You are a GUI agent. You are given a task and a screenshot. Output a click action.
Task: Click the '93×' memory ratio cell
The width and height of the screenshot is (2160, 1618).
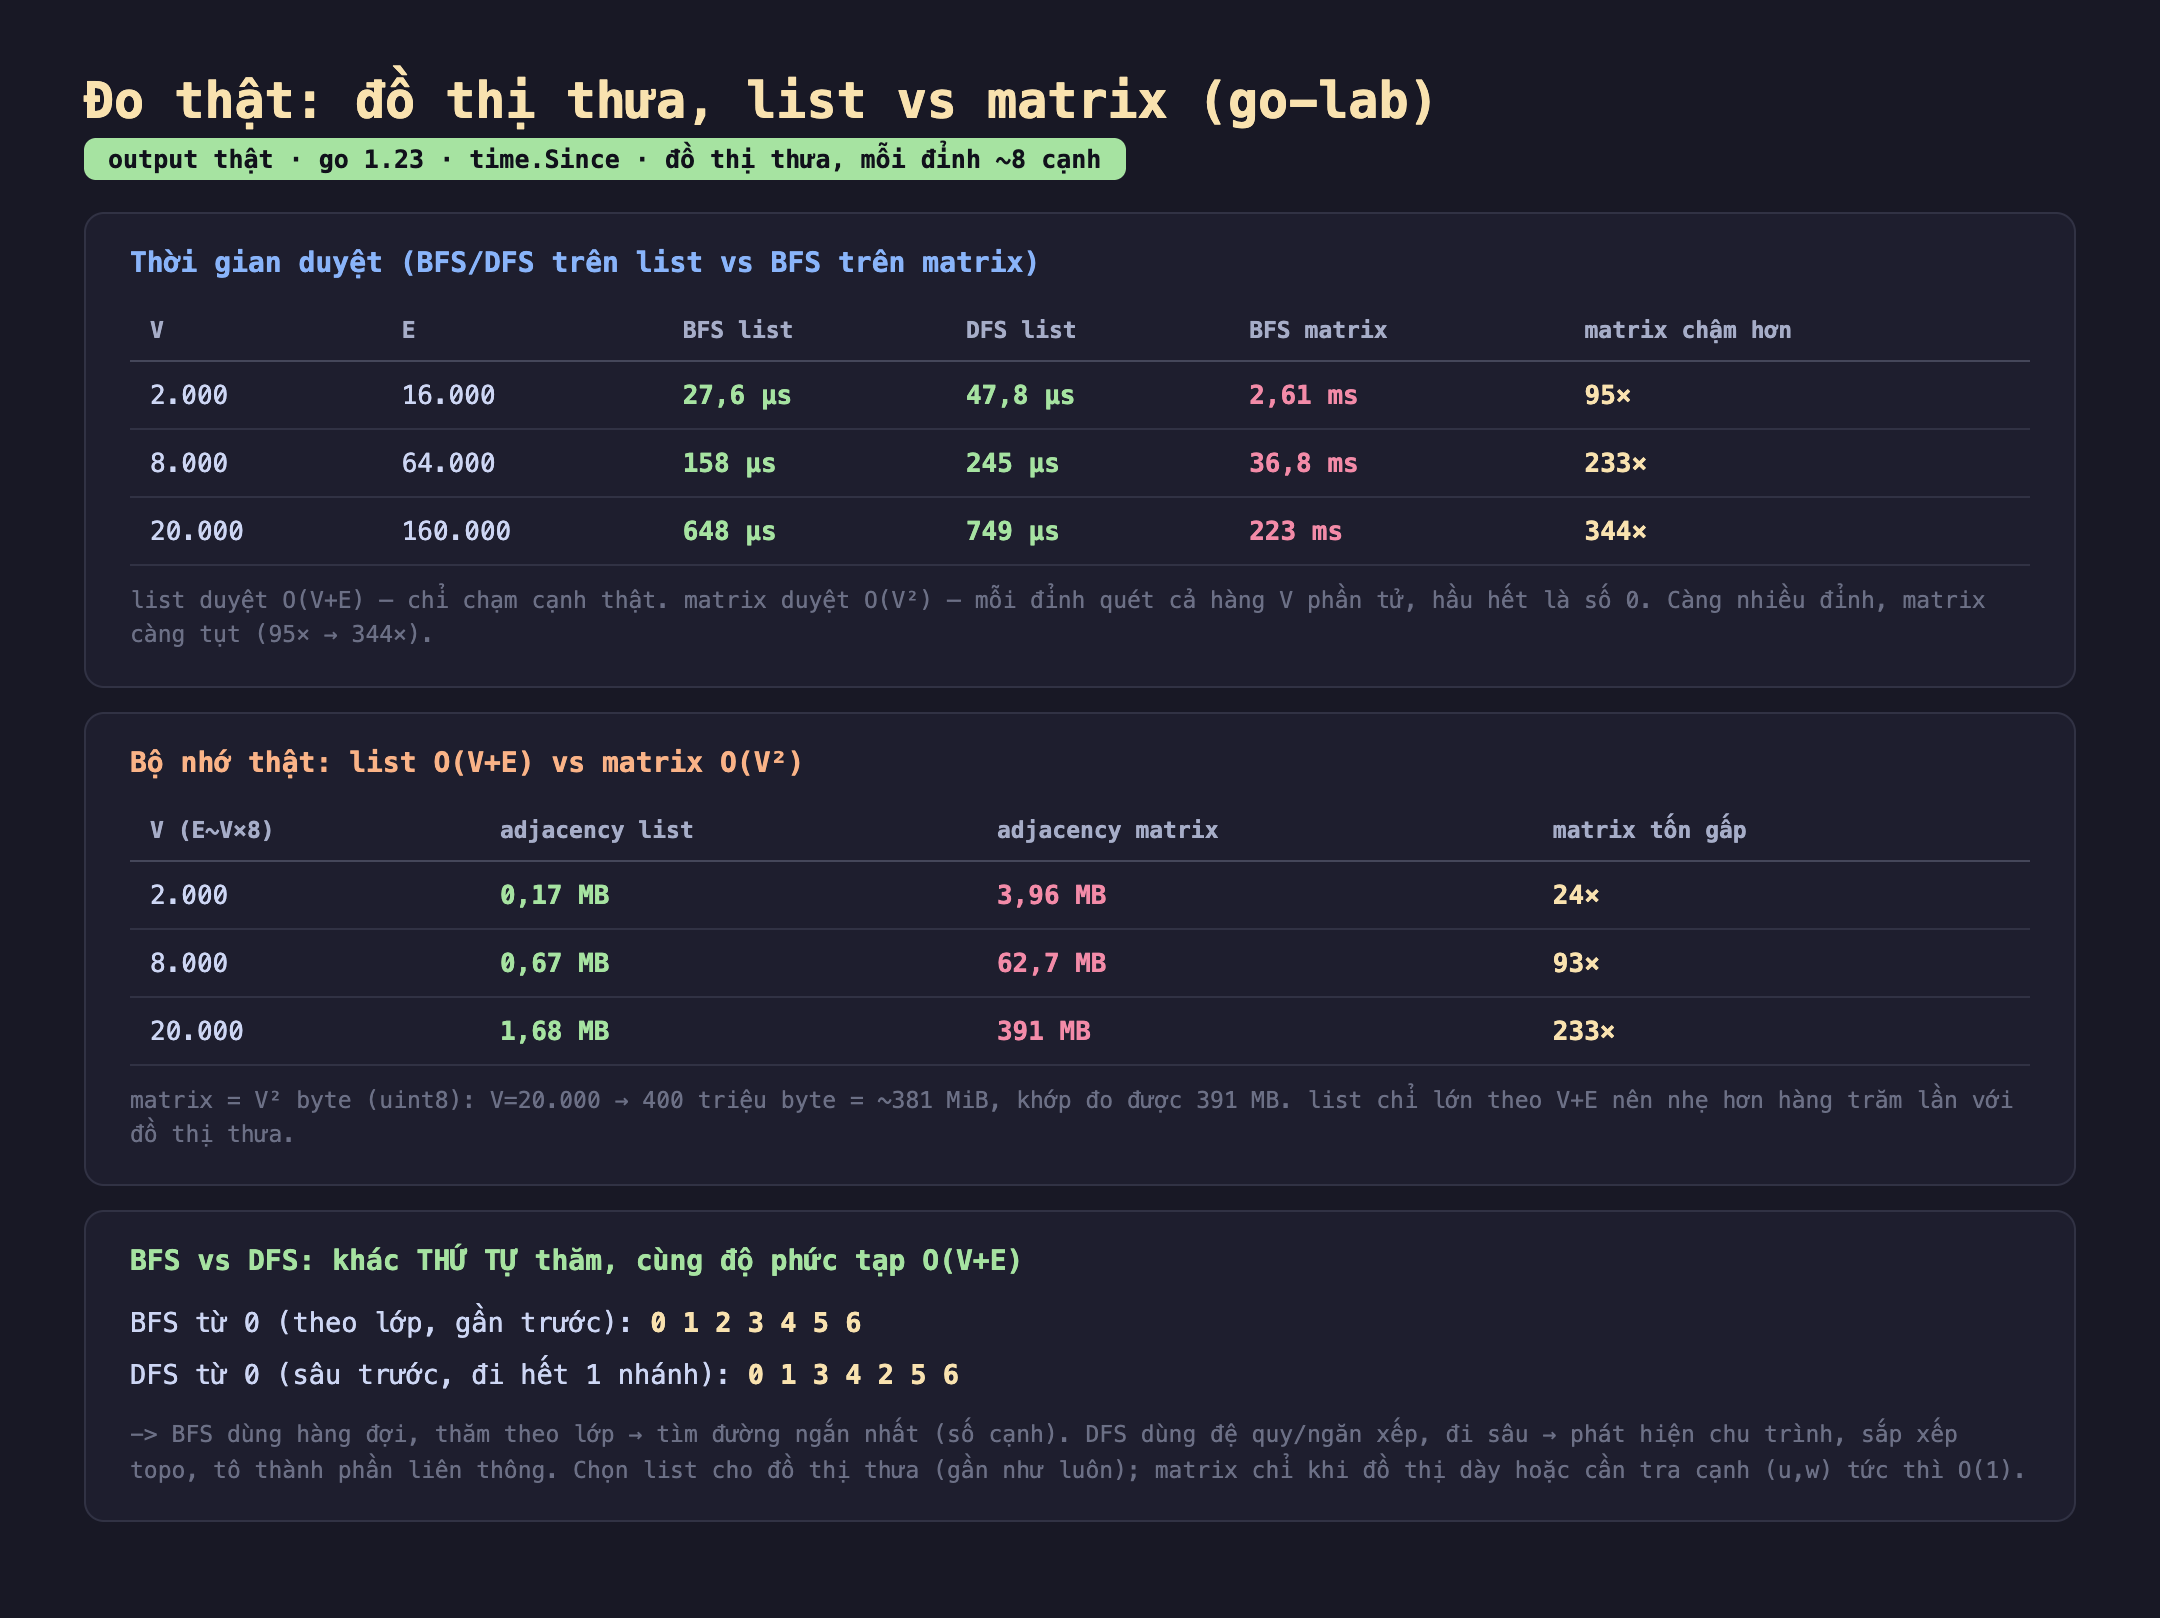click(x=1575, y=963)
